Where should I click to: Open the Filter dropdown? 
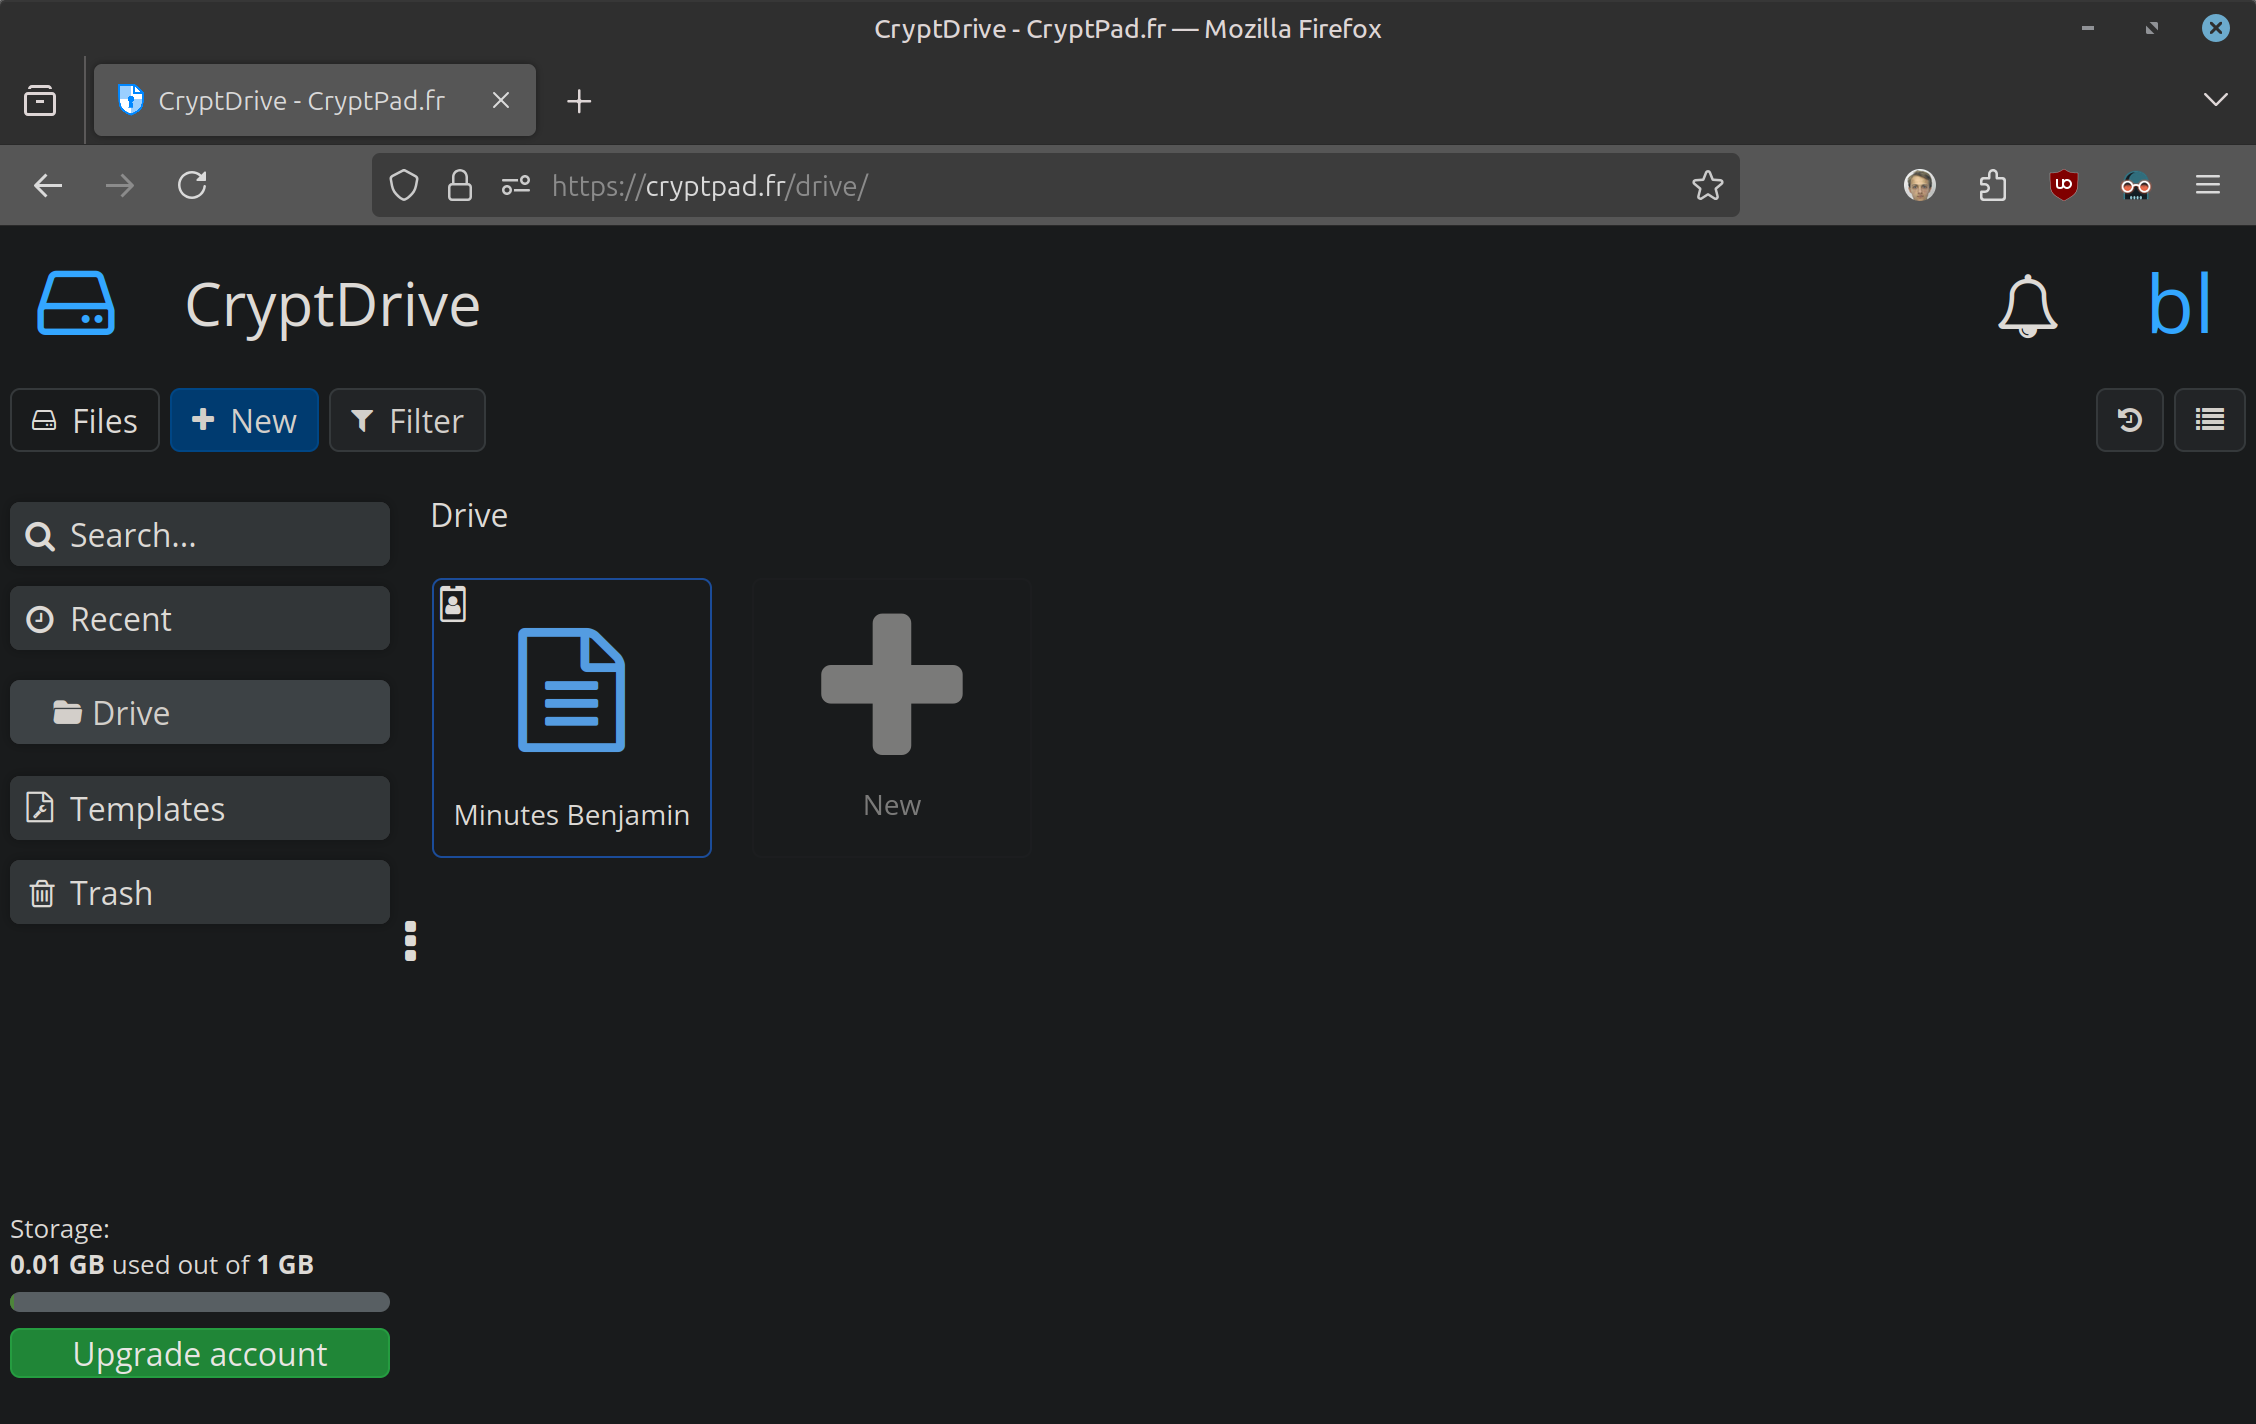tap(407, 420)
